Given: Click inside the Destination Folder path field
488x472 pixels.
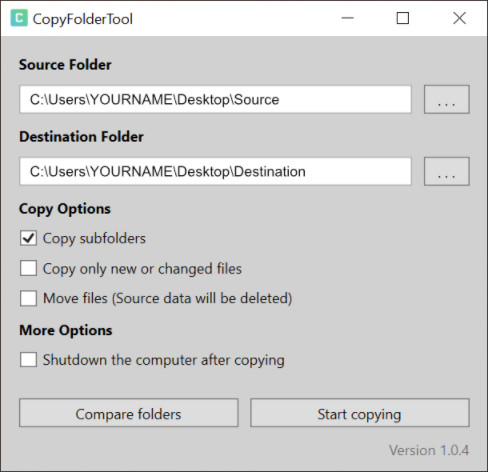Looking at the screenshot, I should click(215, 171).
